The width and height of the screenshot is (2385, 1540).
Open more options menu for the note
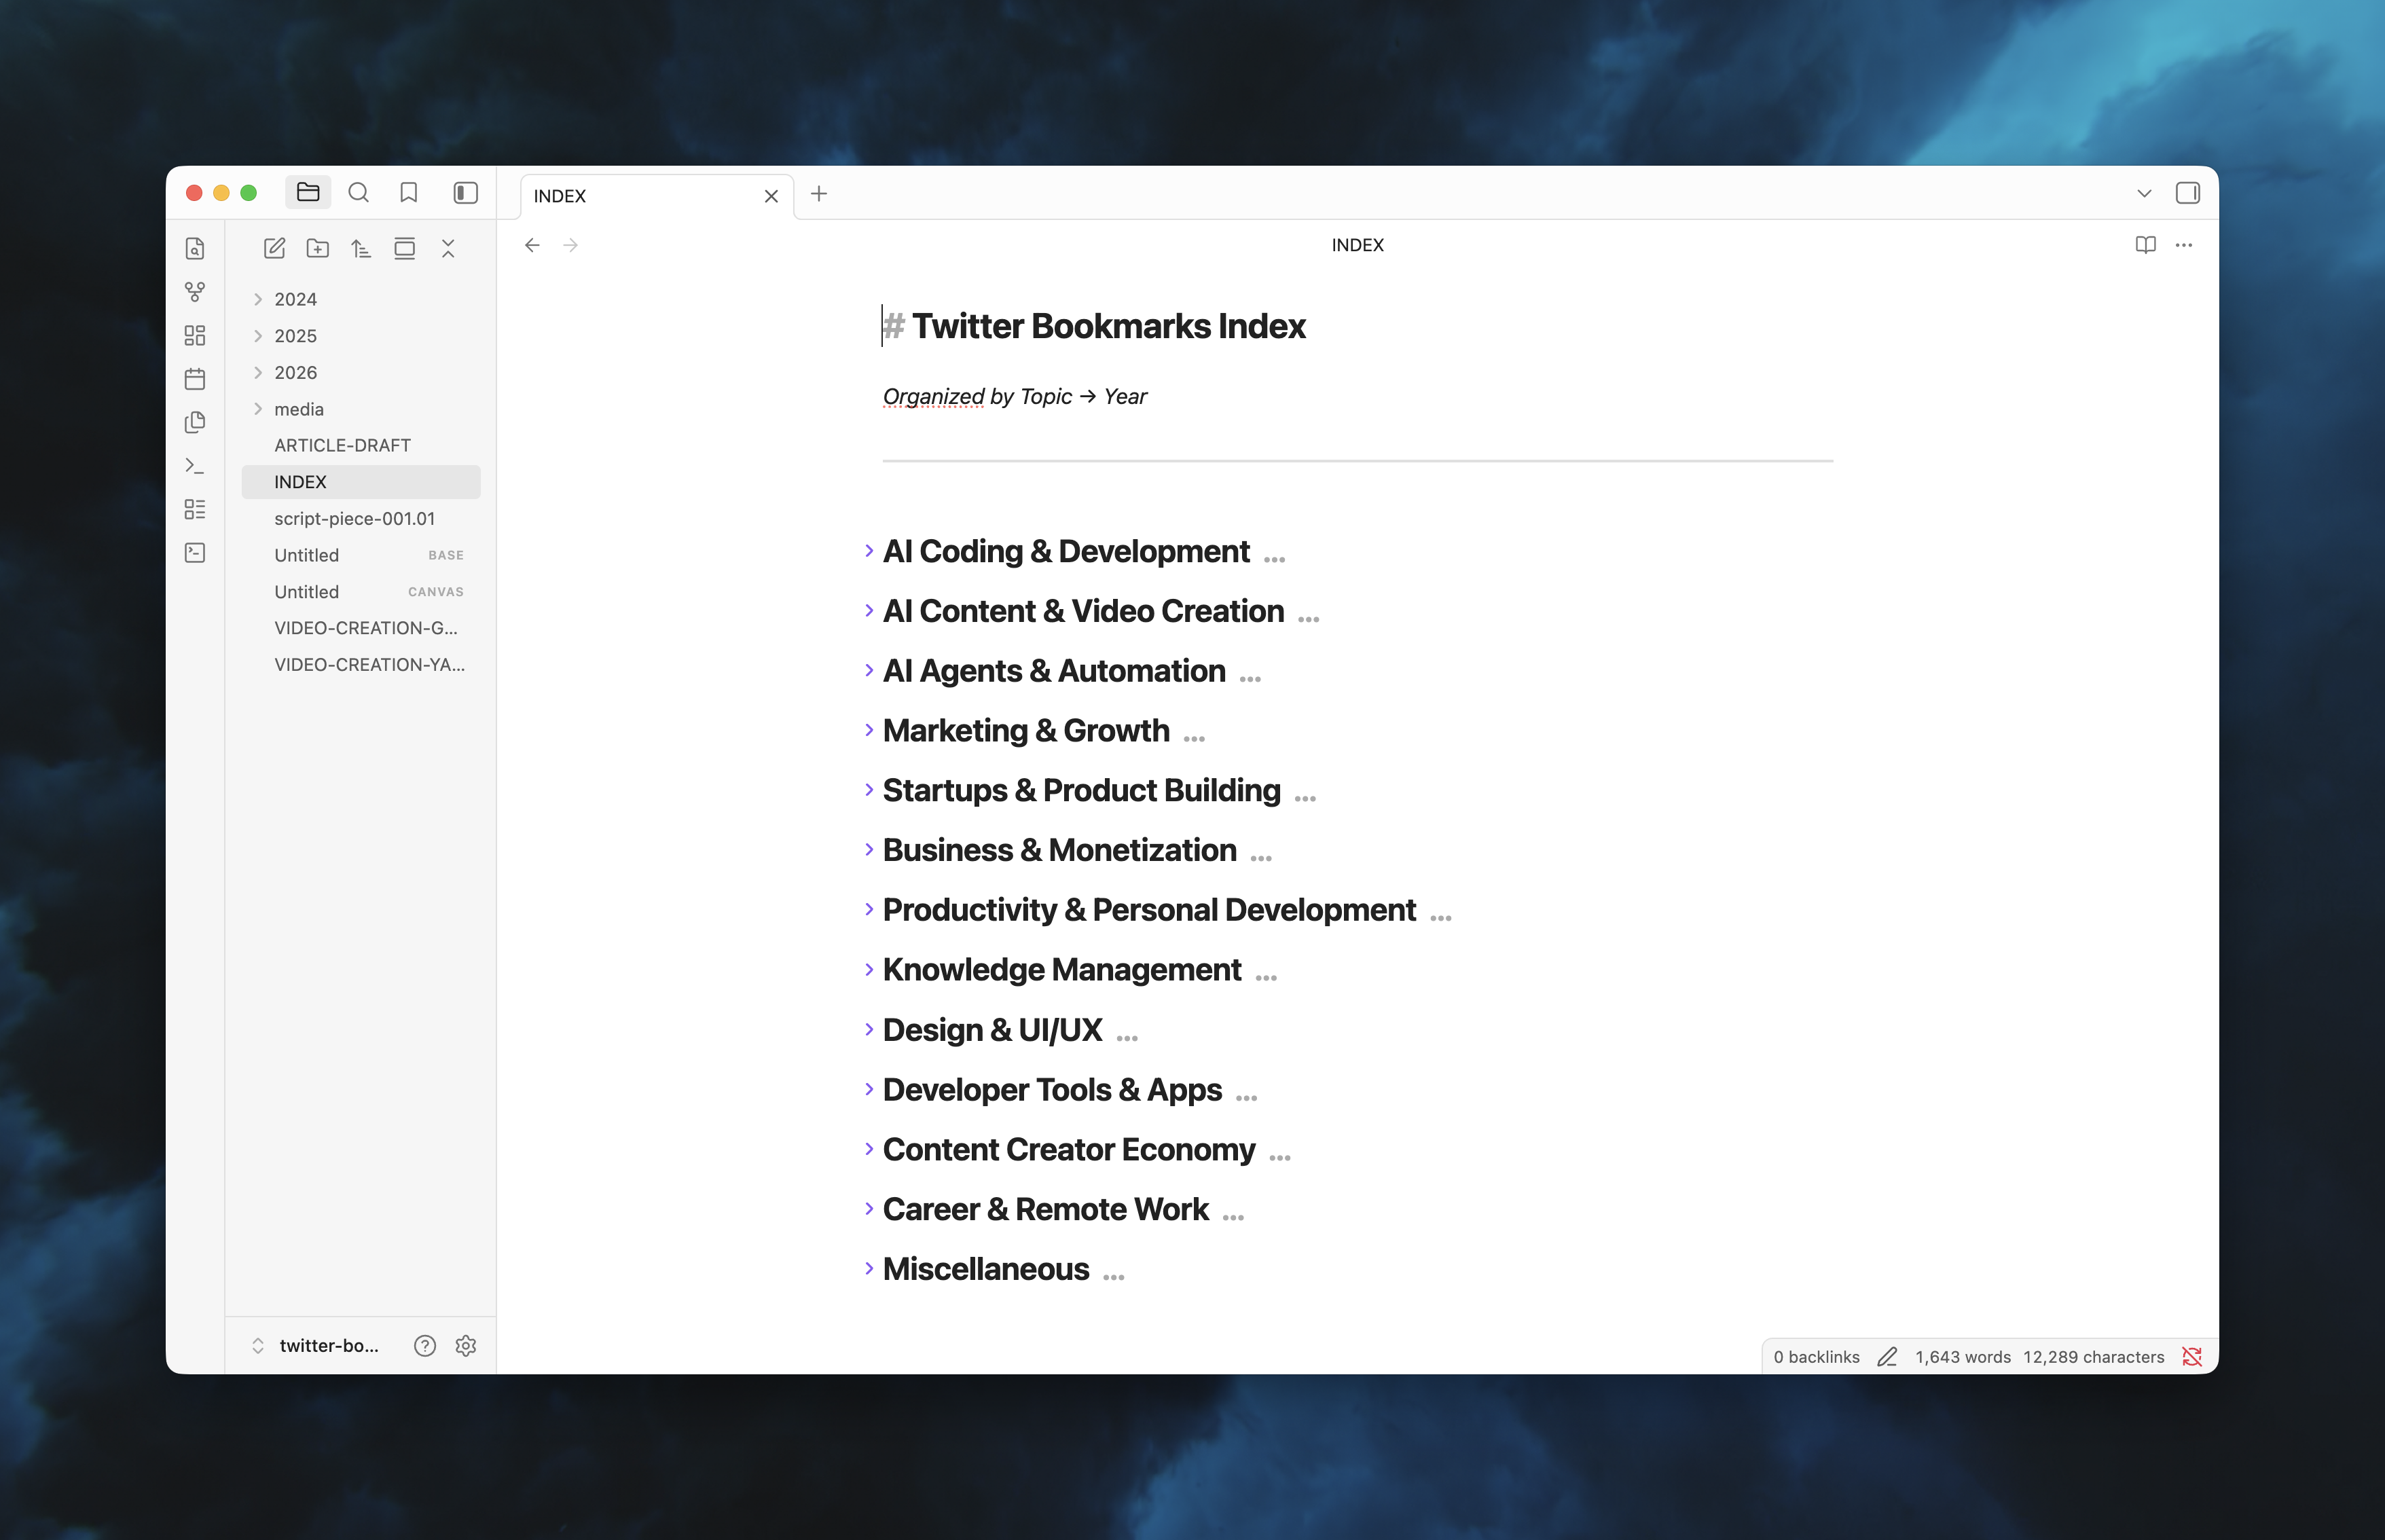pos(2184,245)
